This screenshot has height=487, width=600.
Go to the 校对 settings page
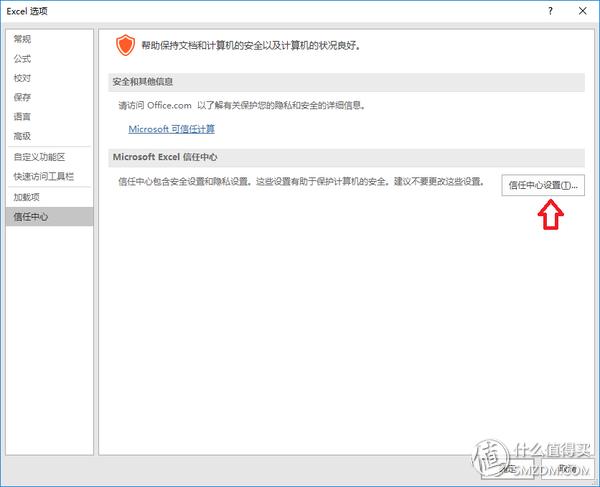49,78
